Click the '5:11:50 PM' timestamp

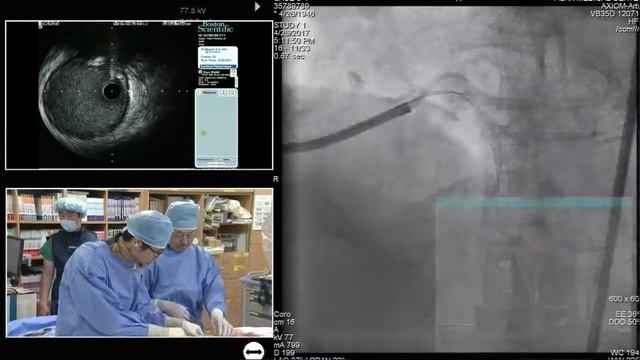[294, 41]
